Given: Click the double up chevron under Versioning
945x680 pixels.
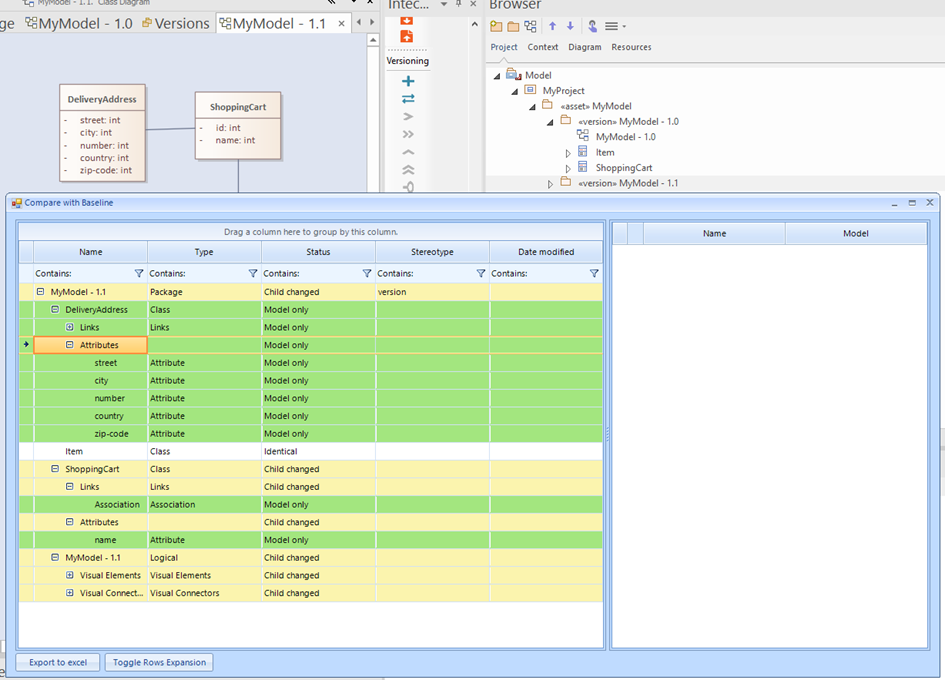Looking at the screenshot, I should coord(408,169).
